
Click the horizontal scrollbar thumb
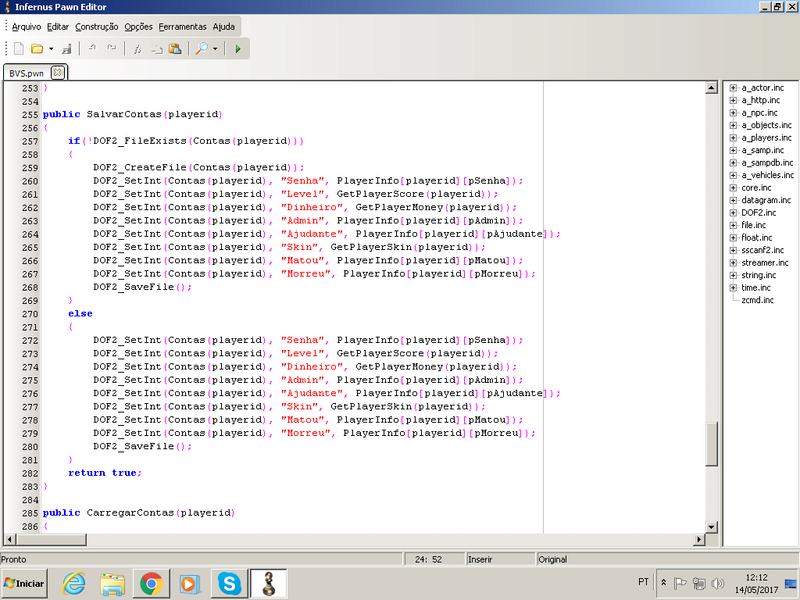[51, 539]
